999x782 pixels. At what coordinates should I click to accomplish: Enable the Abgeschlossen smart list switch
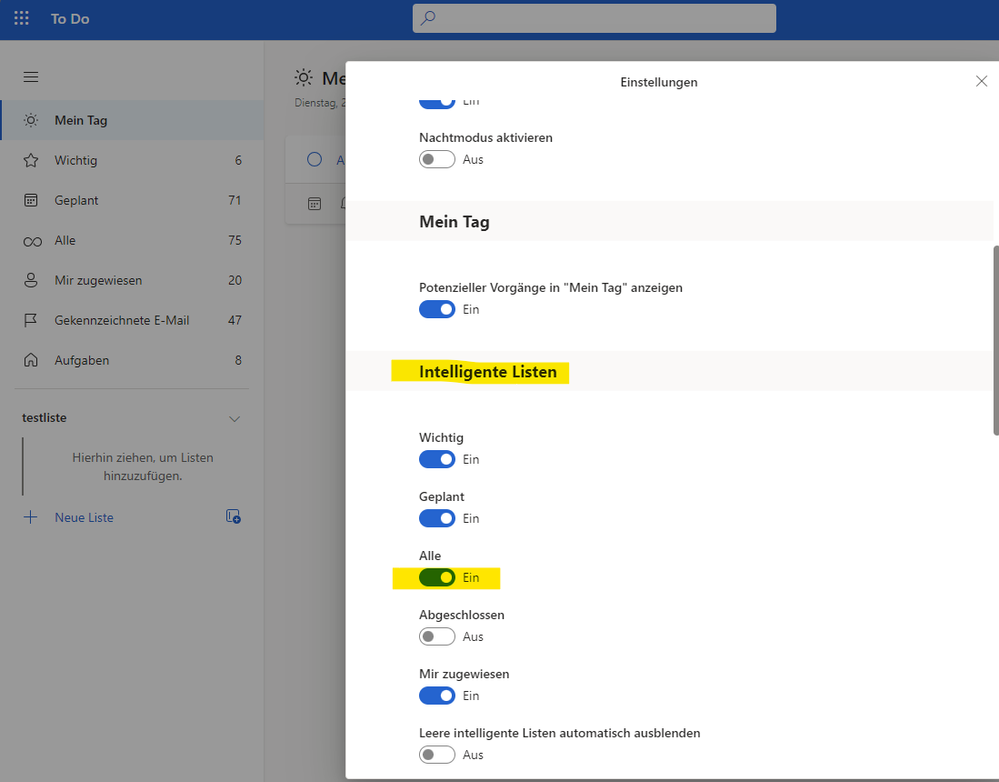click(x=437, y=637)
